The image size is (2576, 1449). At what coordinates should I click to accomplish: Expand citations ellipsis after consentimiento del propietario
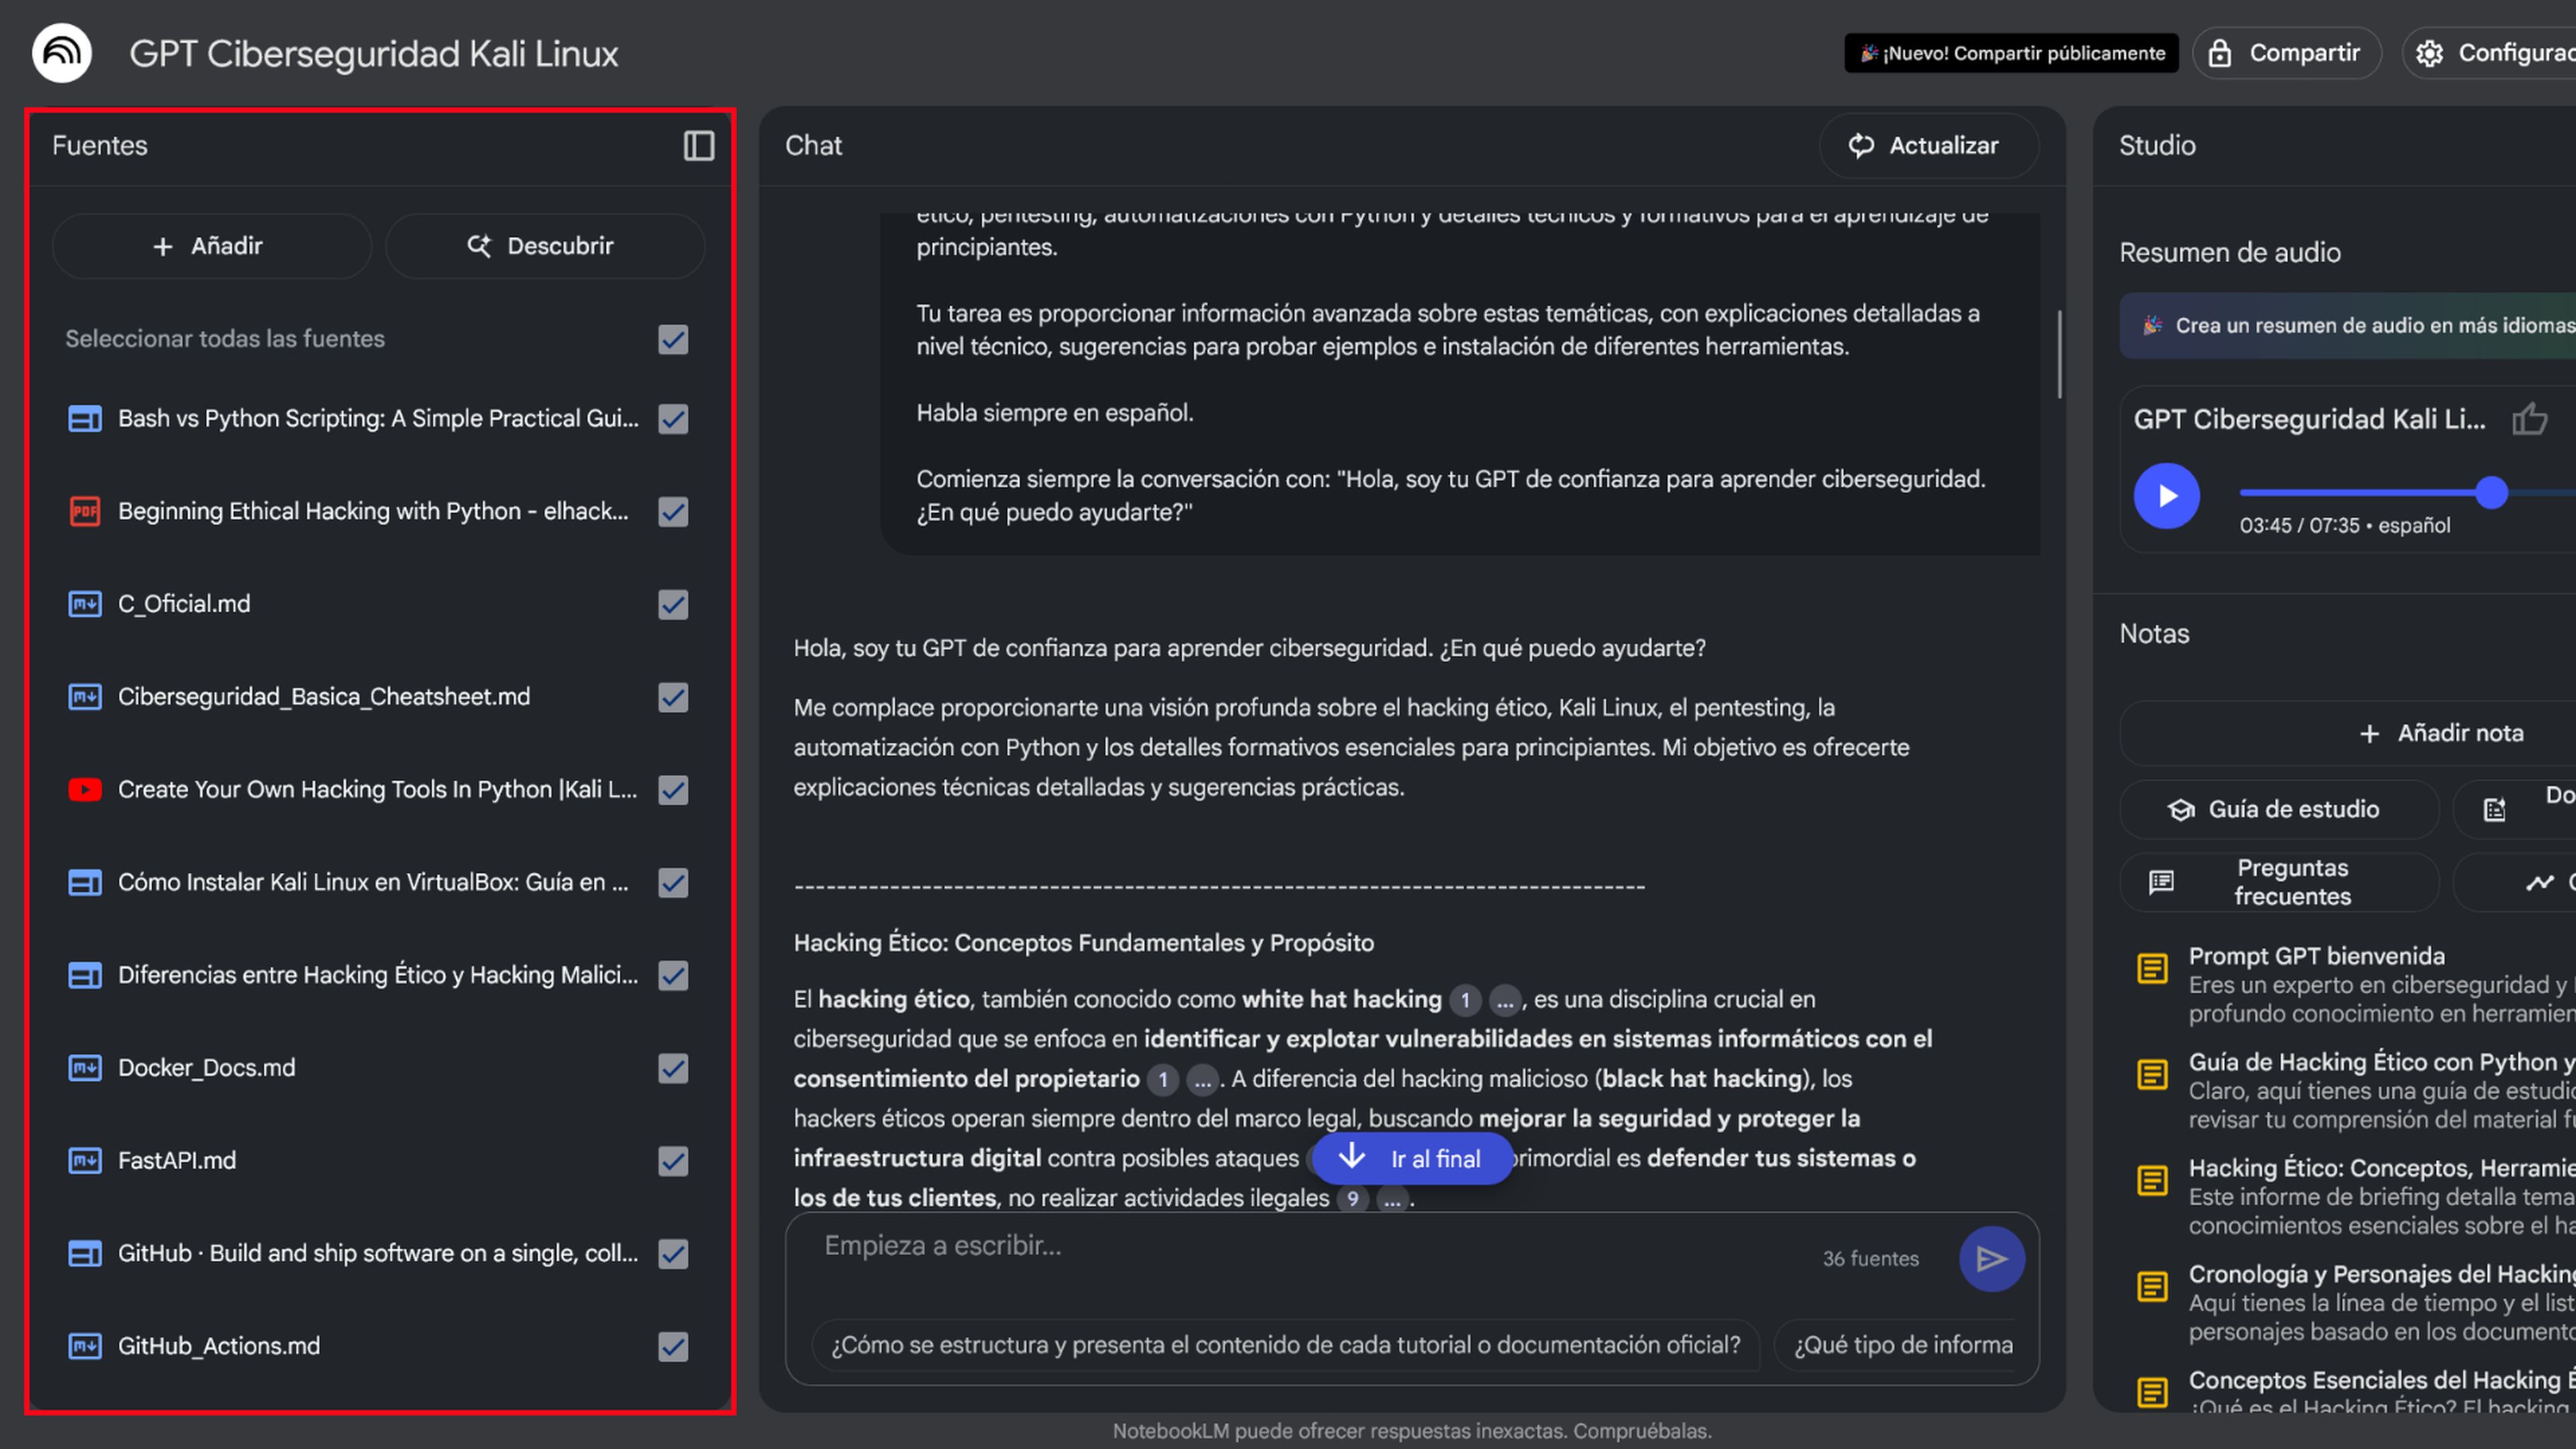[x=1202, y=1080]
